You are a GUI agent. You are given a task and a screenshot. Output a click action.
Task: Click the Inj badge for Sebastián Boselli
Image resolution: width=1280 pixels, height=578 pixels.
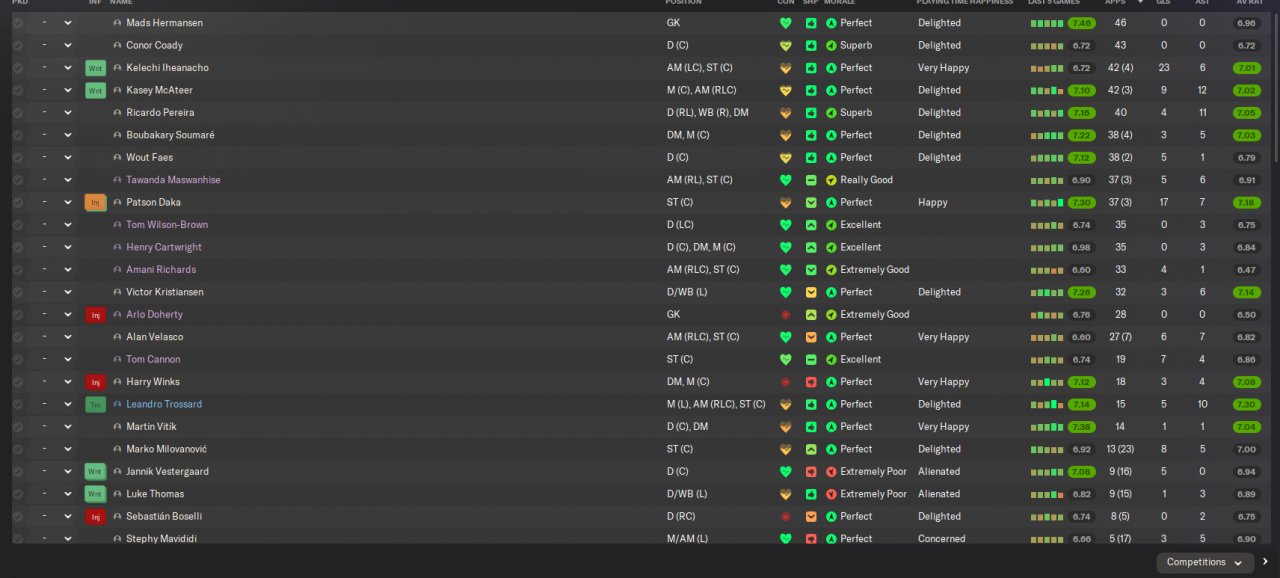tap(95, 516)
